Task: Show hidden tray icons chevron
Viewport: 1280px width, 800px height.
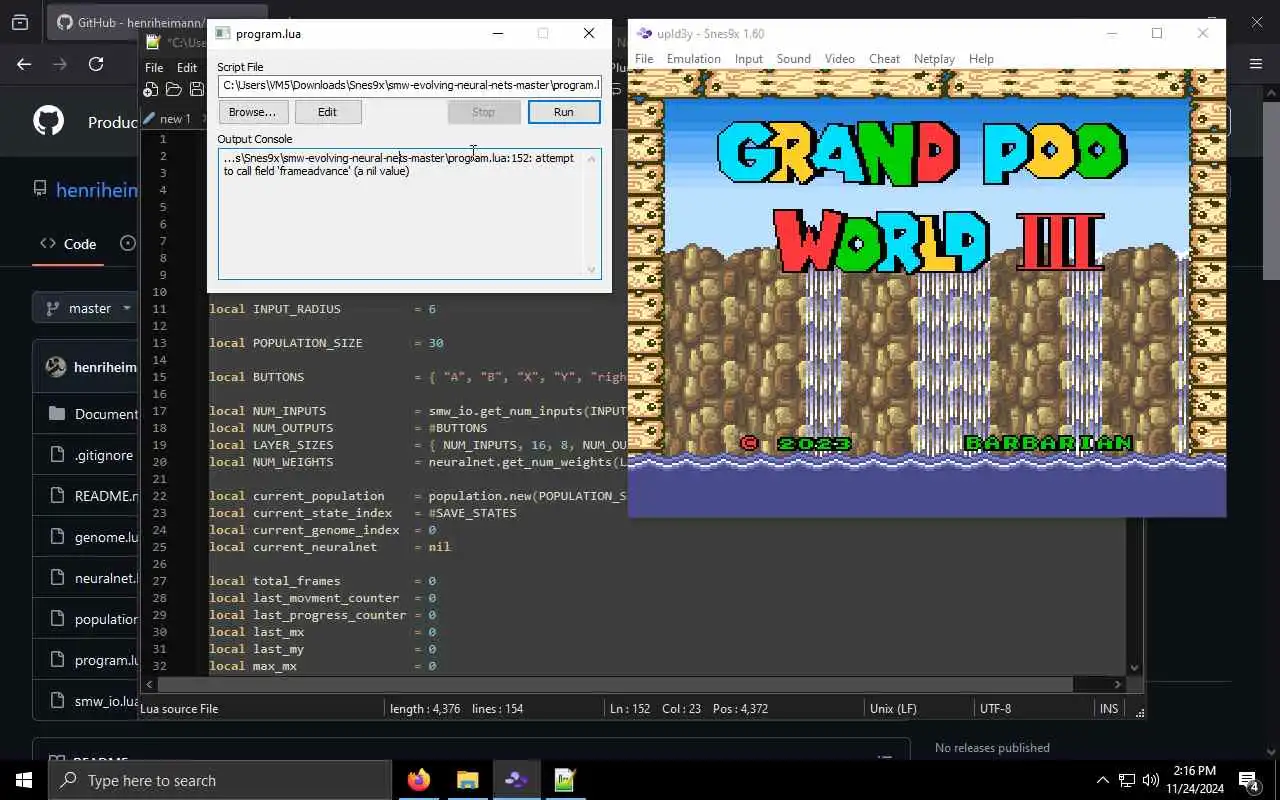Action: tap(1103, 780)
